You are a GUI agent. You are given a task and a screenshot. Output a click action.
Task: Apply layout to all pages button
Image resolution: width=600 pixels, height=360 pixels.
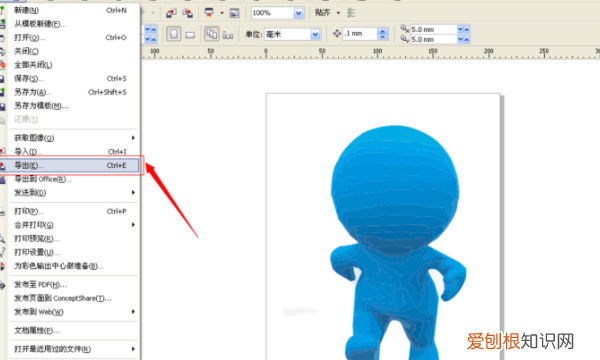coord(212,34)
